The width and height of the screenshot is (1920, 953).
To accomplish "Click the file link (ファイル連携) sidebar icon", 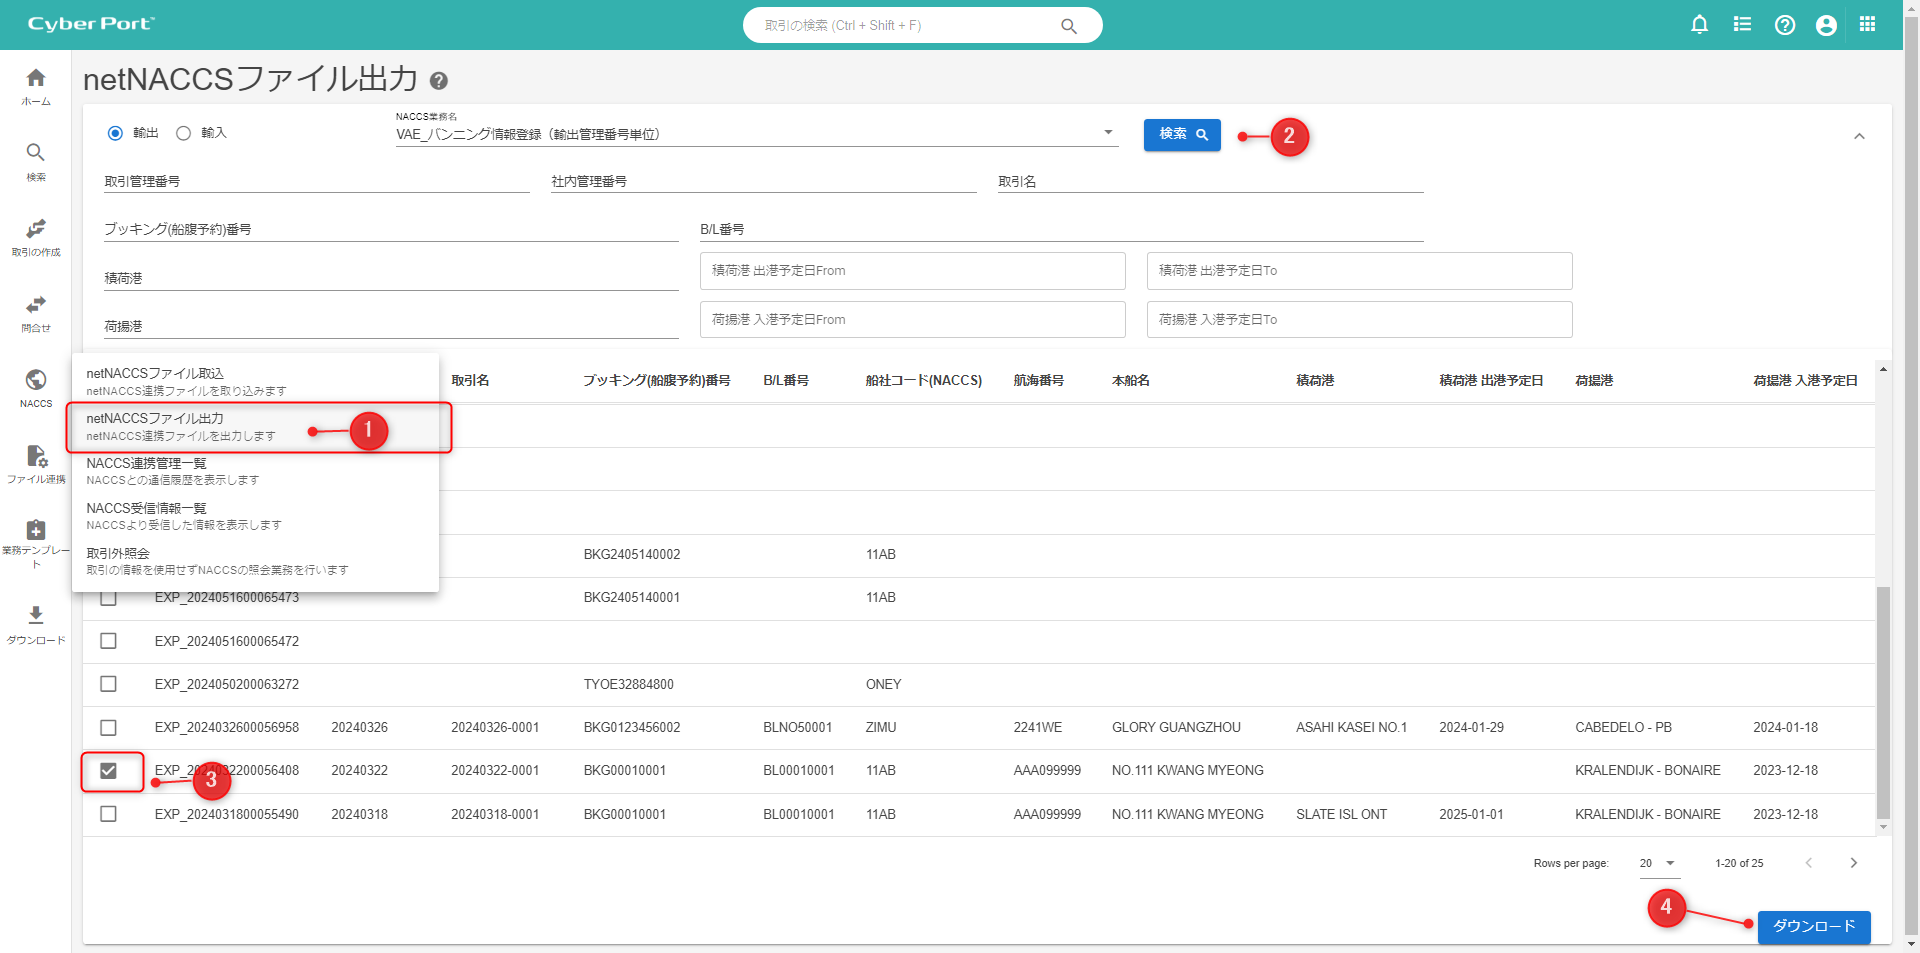I will (x=36, y=457).
